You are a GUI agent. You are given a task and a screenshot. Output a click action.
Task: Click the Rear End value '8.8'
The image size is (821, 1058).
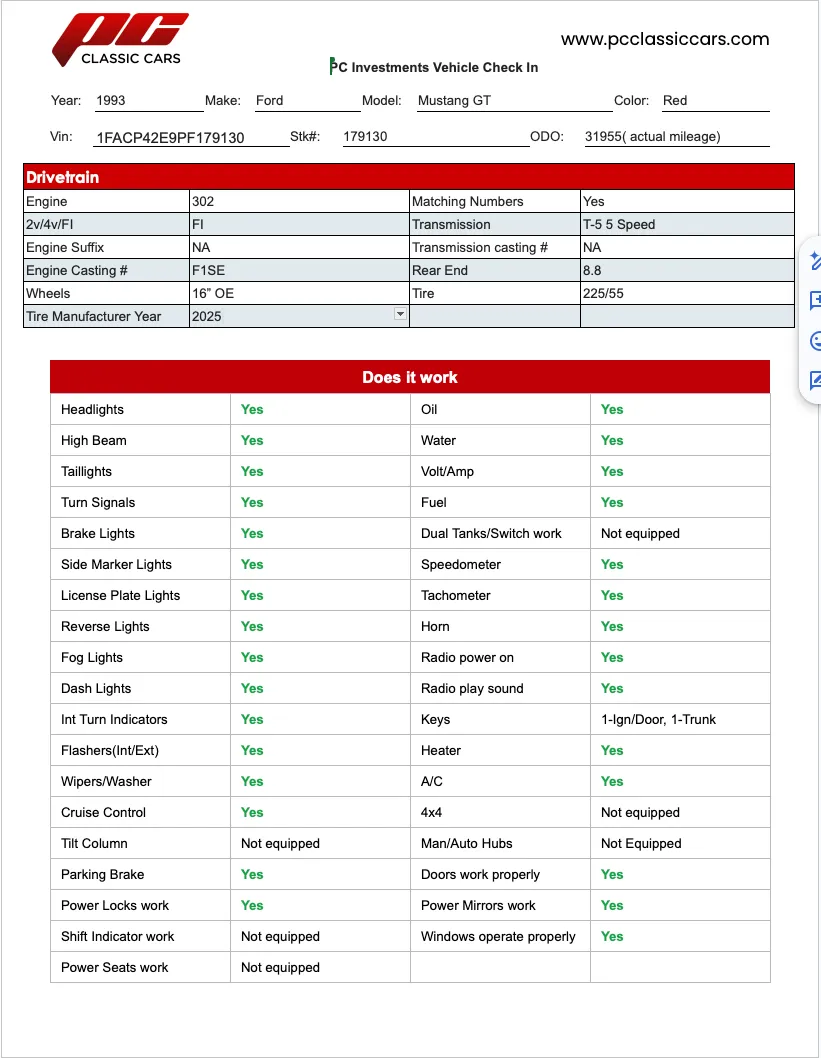[592, 270]
